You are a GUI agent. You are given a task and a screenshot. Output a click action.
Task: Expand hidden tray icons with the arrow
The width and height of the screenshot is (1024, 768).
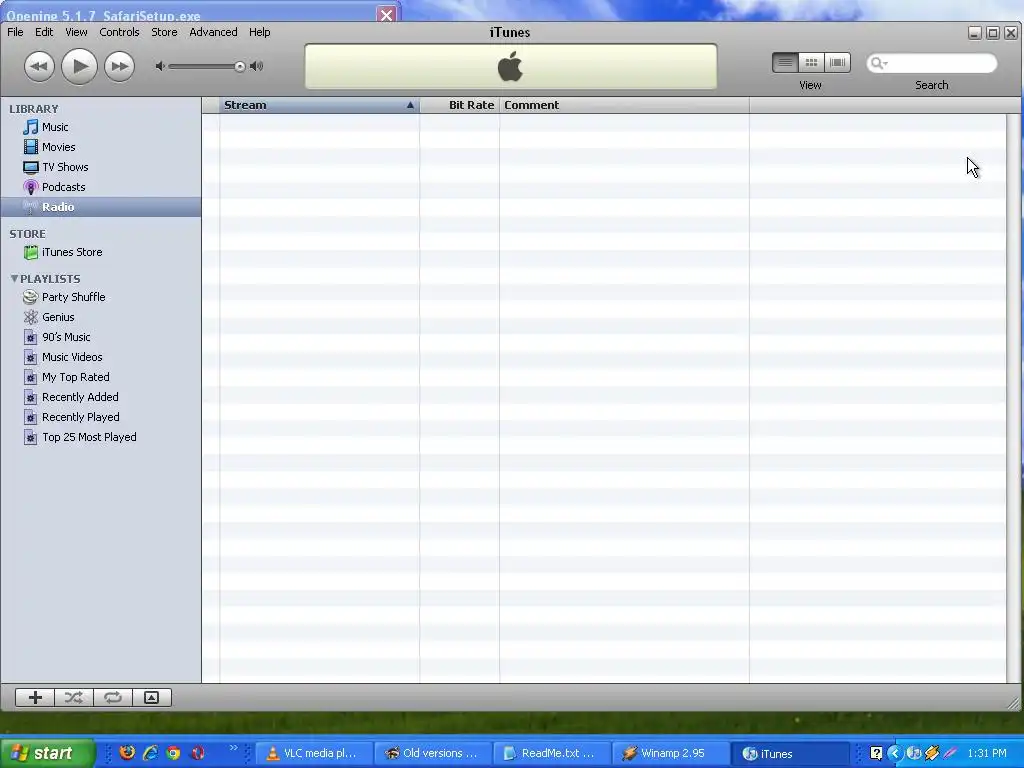coord(894,753)
